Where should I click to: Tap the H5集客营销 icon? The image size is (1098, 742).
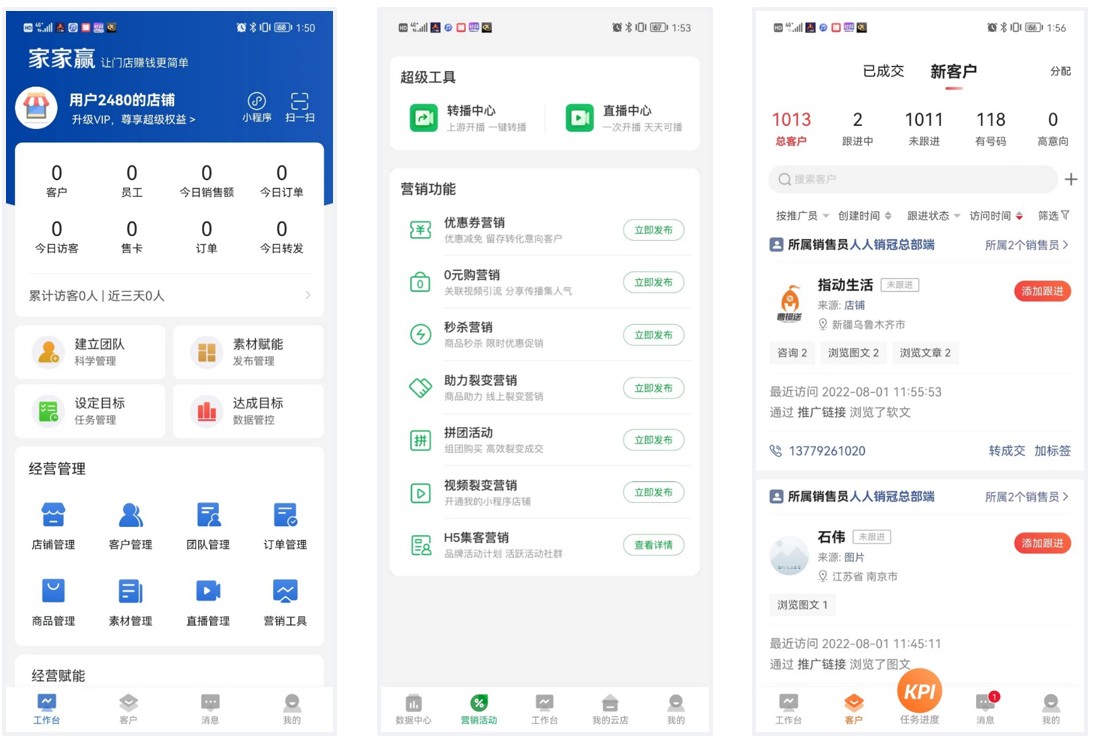pos(420,545)
